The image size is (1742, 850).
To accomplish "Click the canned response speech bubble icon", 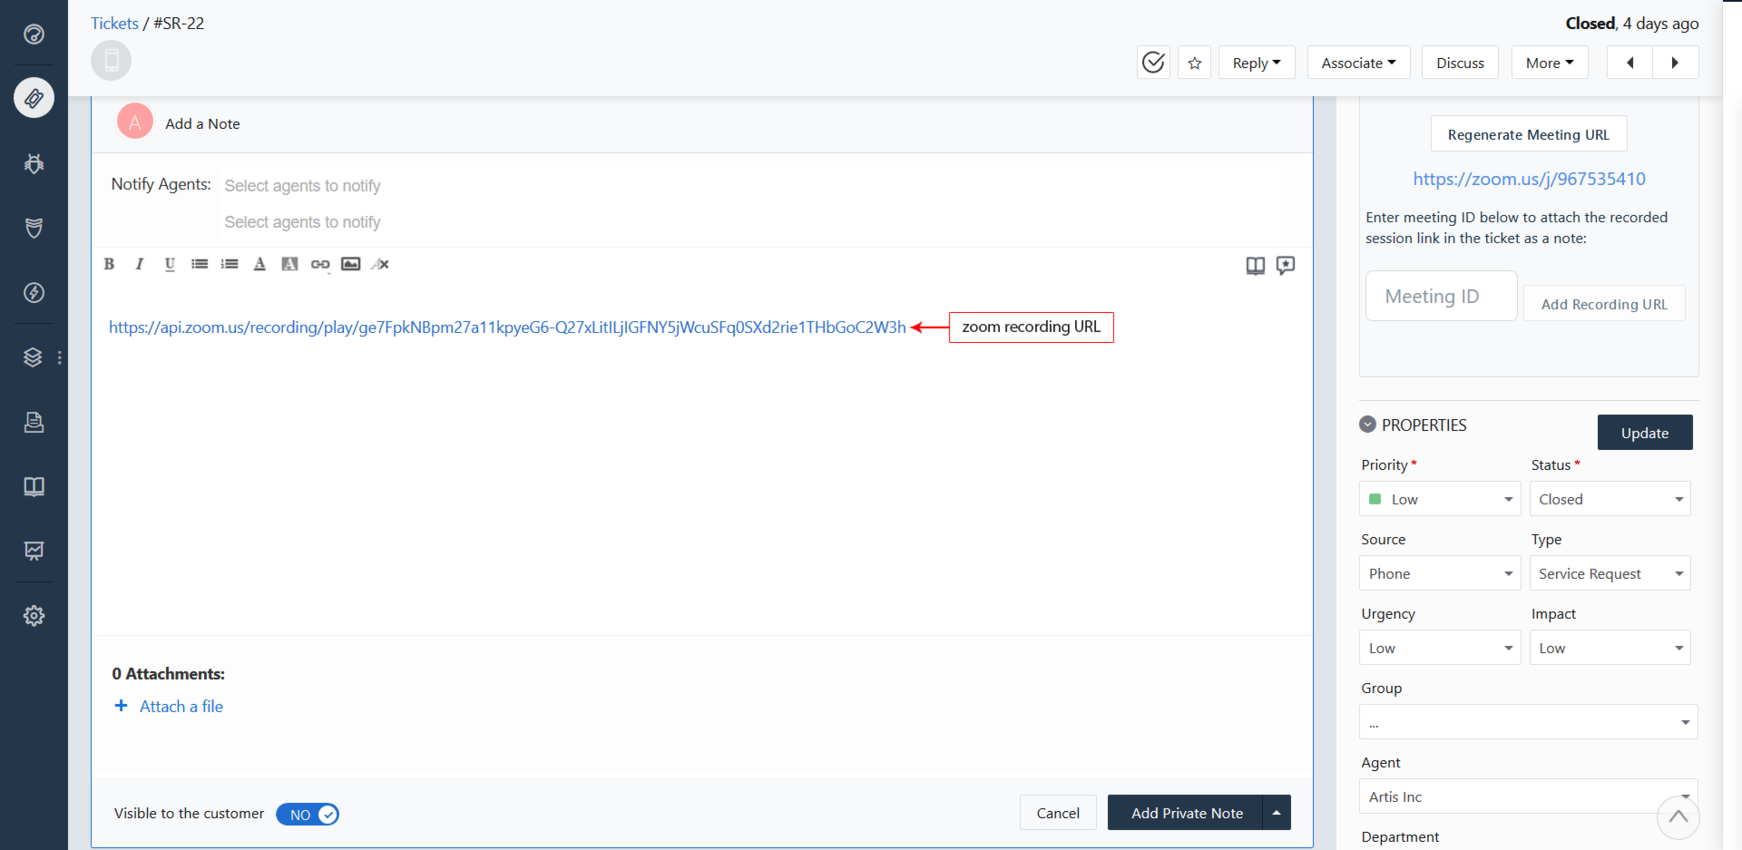I will point(1286,265).
